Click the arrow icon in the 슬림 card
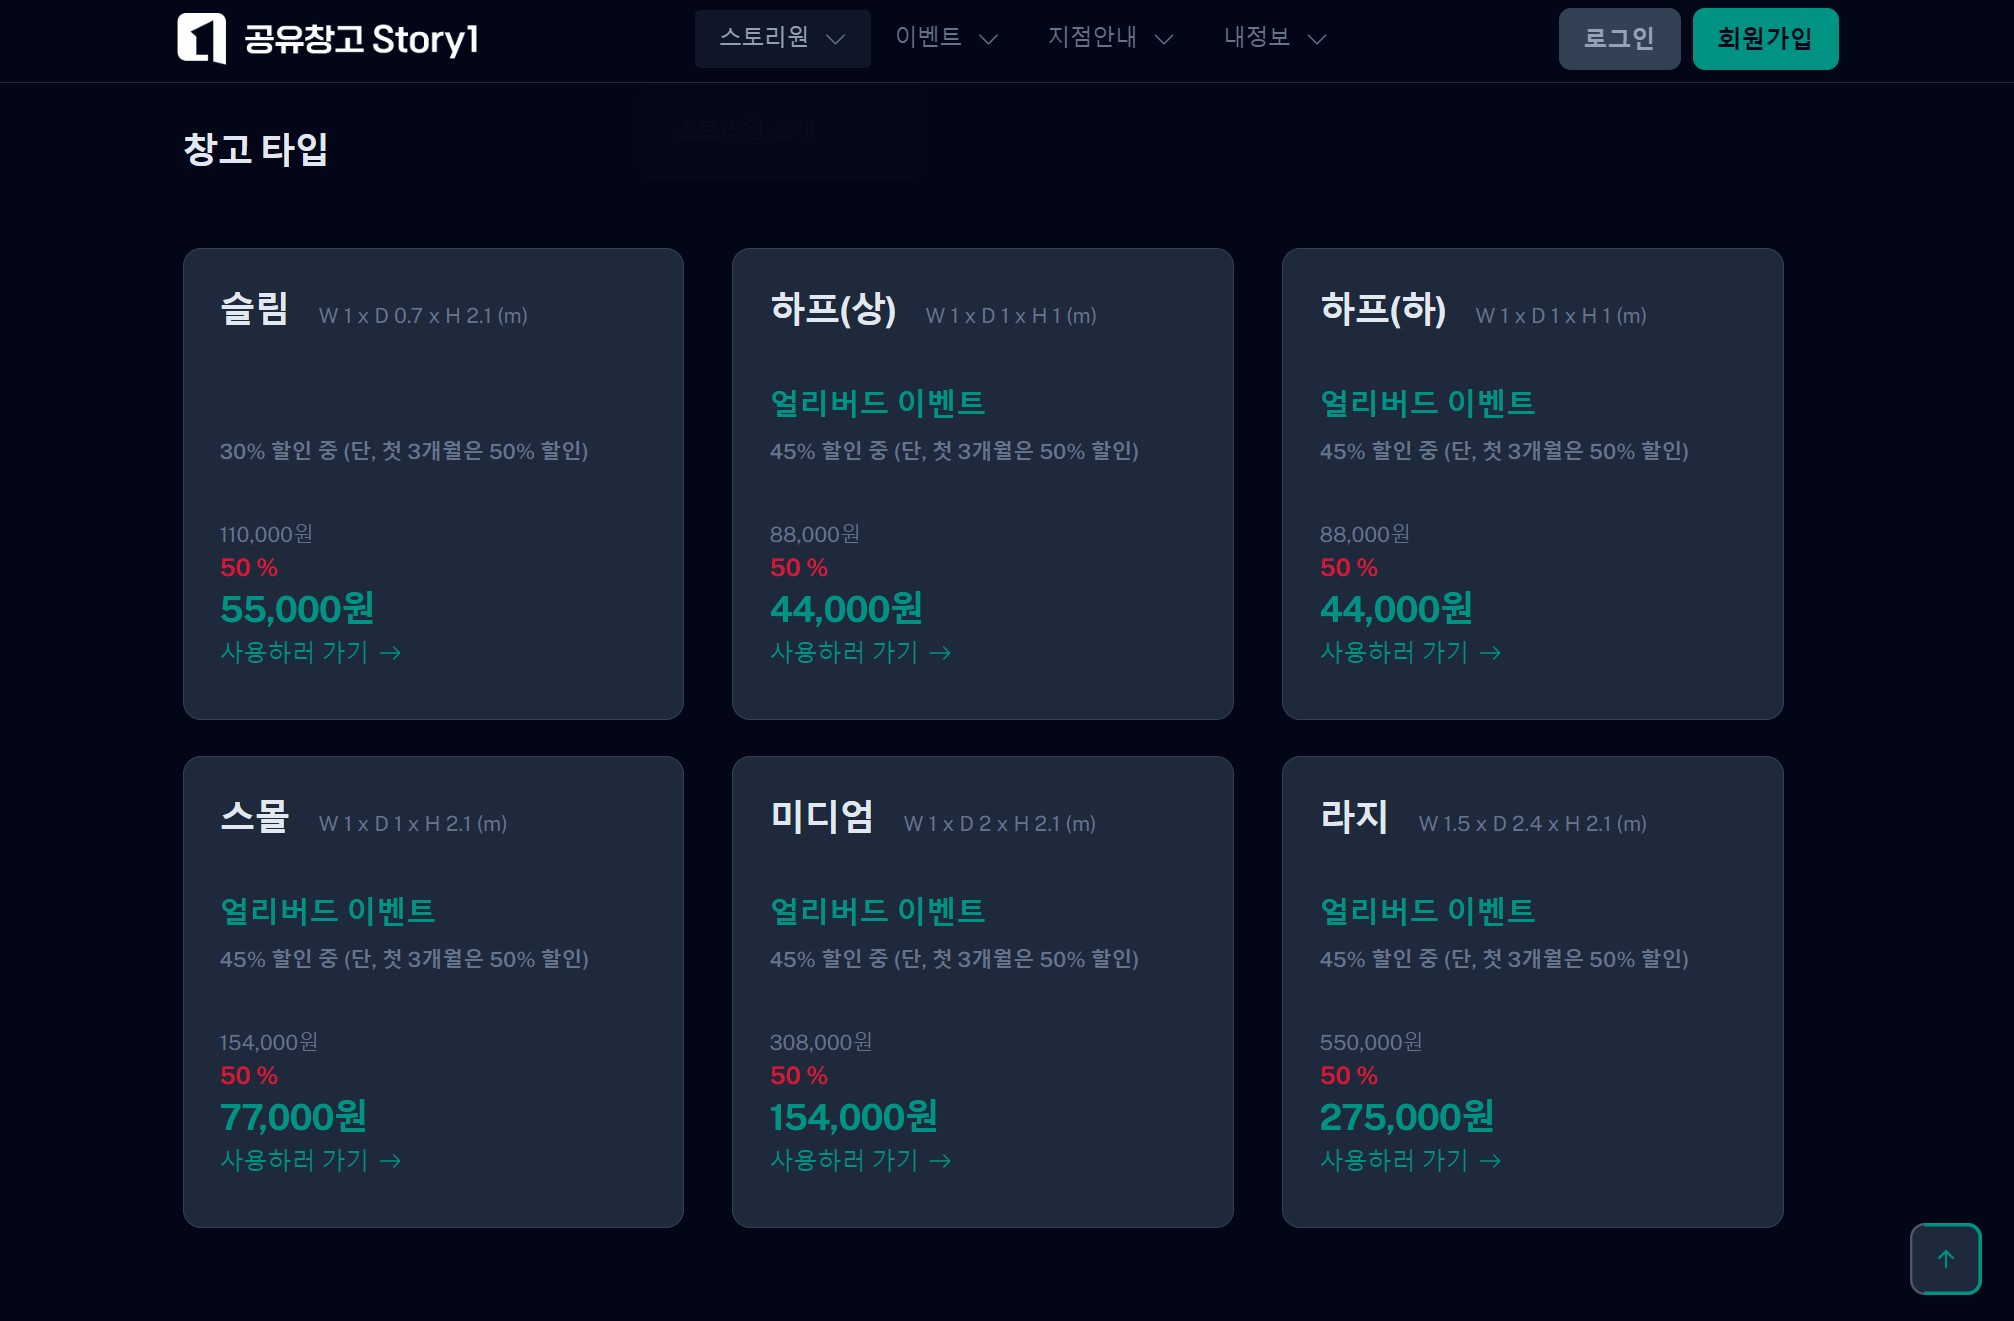The image size is (2014, 1321). click(x=391, y=653)
